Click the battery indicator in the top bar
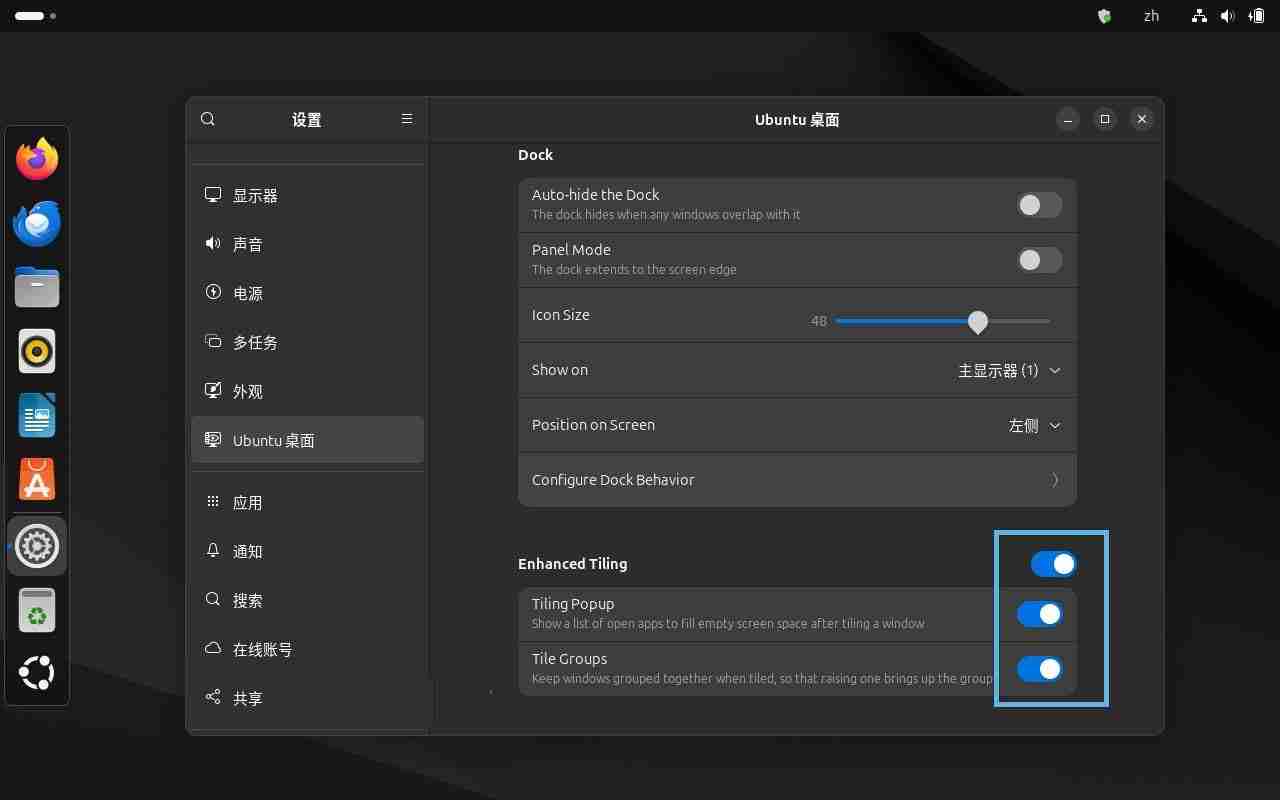Viewport: 1280px width, 800px height. tap(1257, 16)
